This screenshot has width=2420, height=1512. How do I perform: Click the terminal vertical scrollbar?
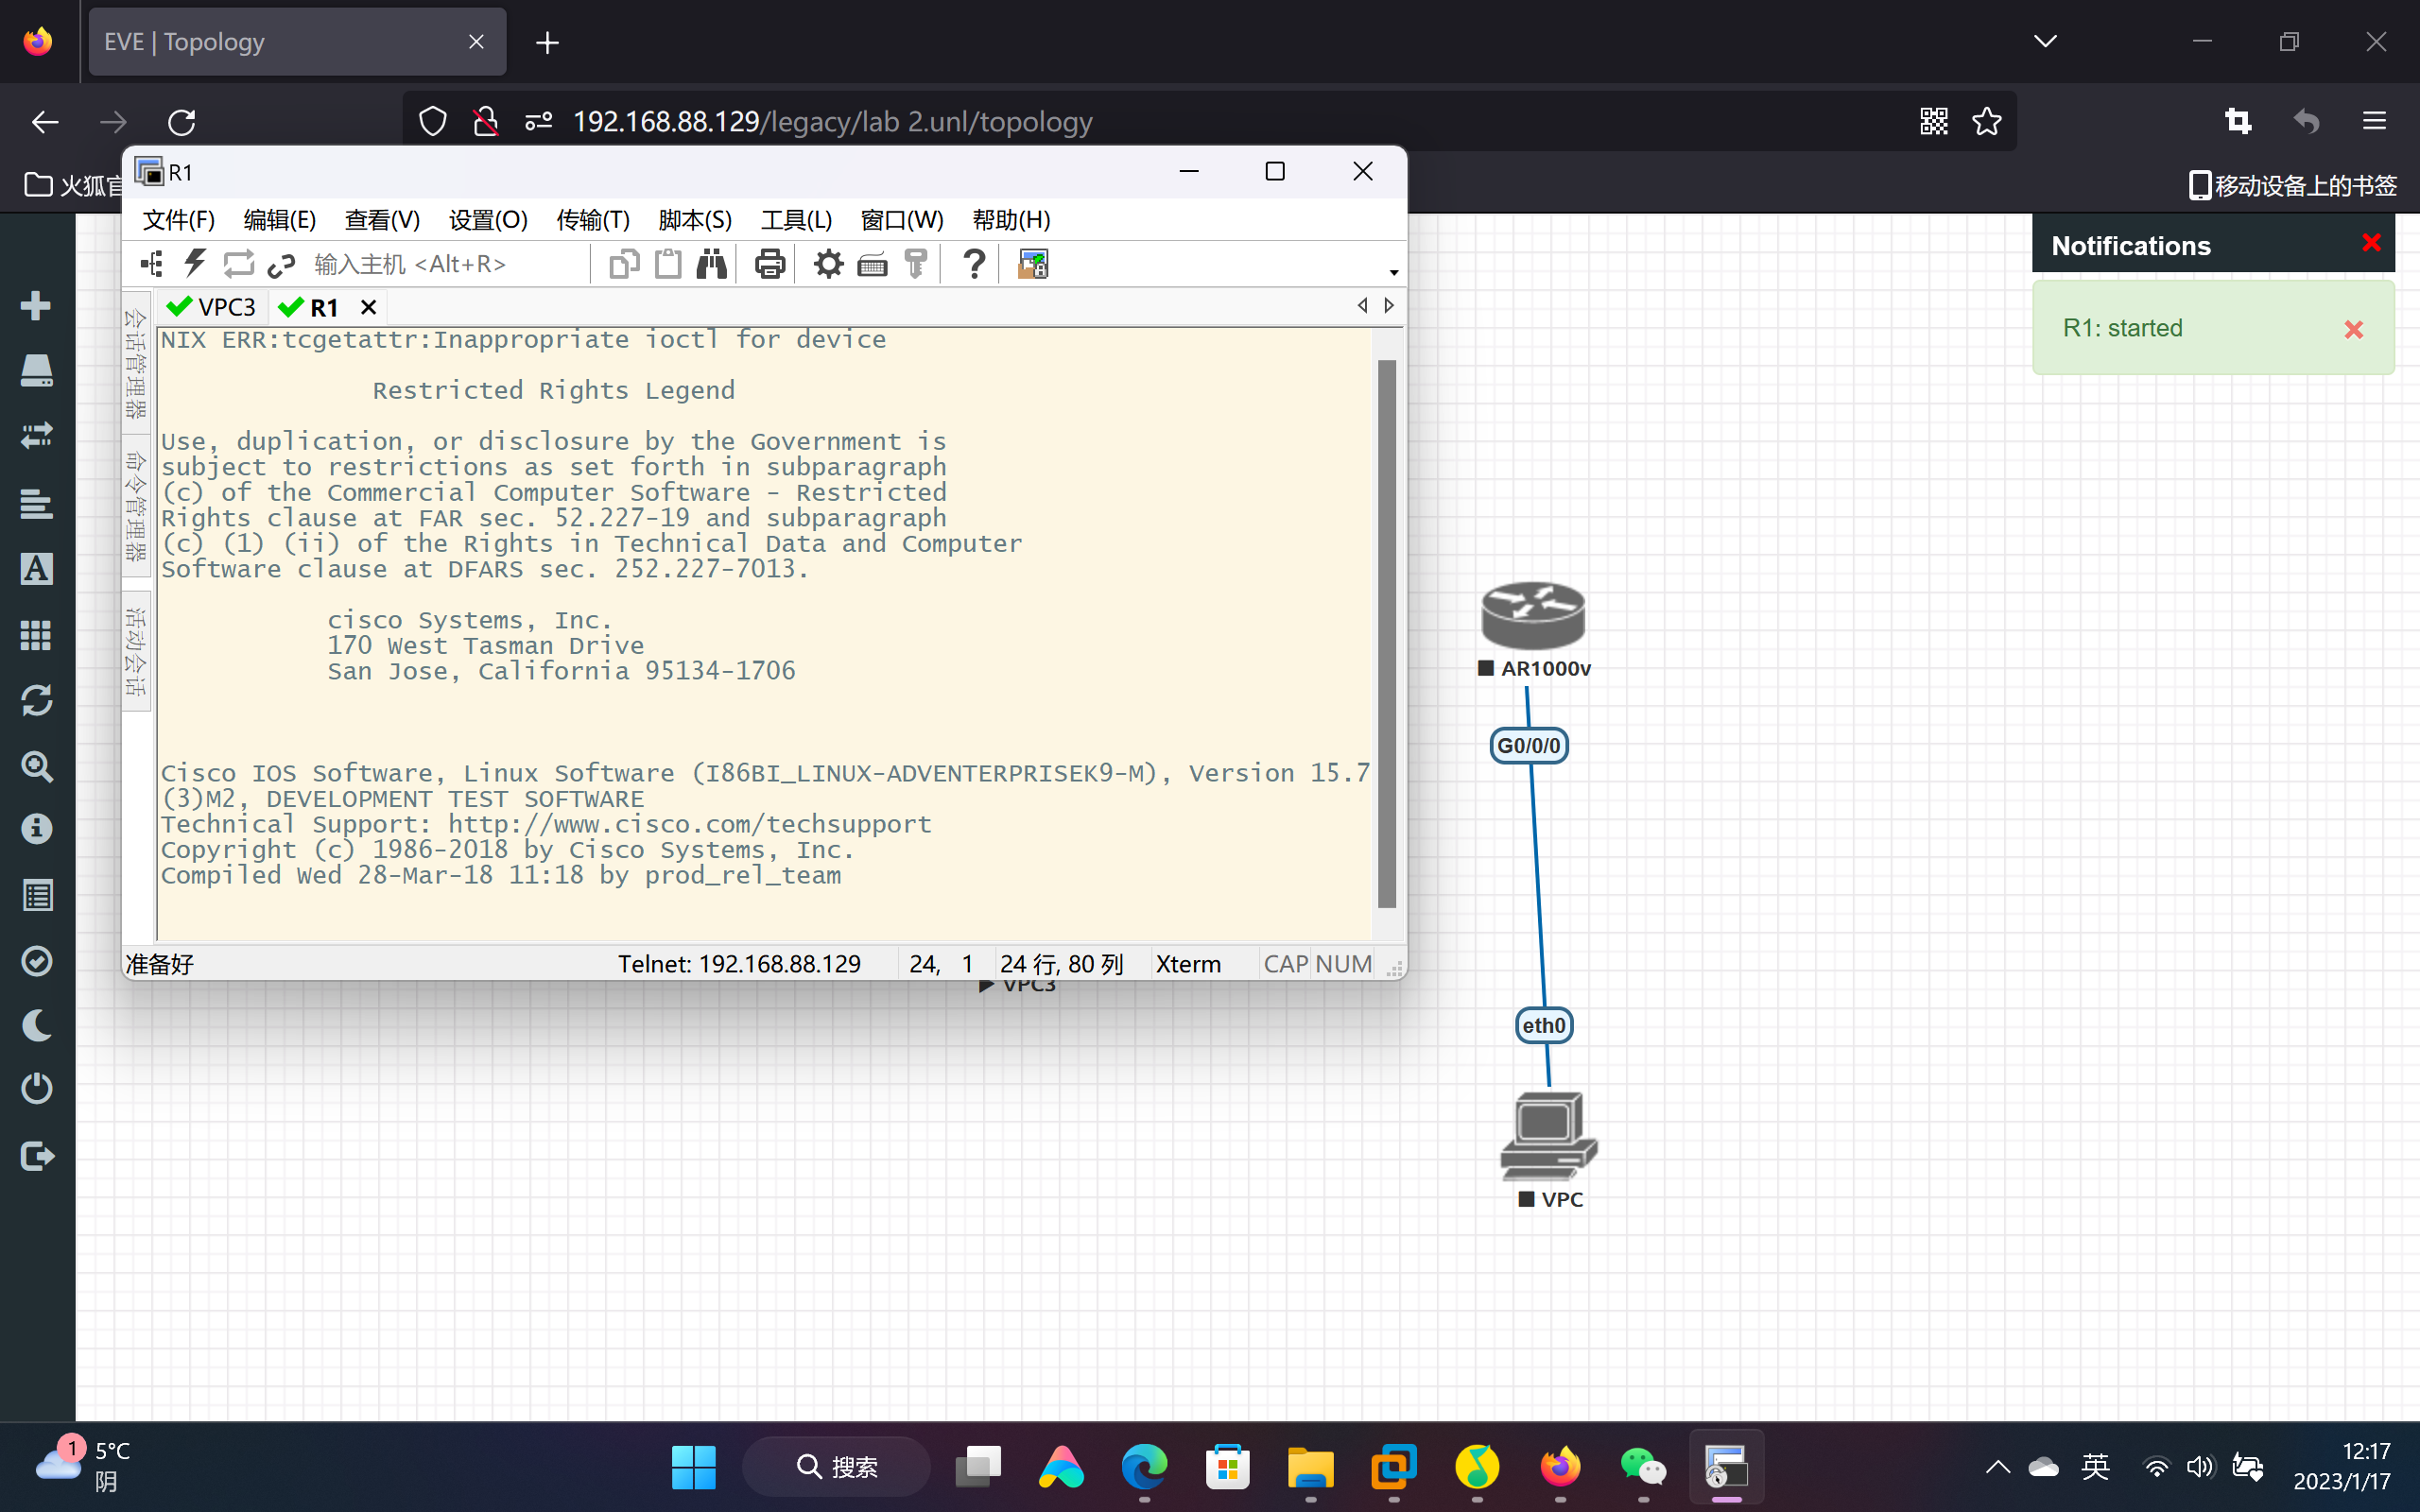1386,632
